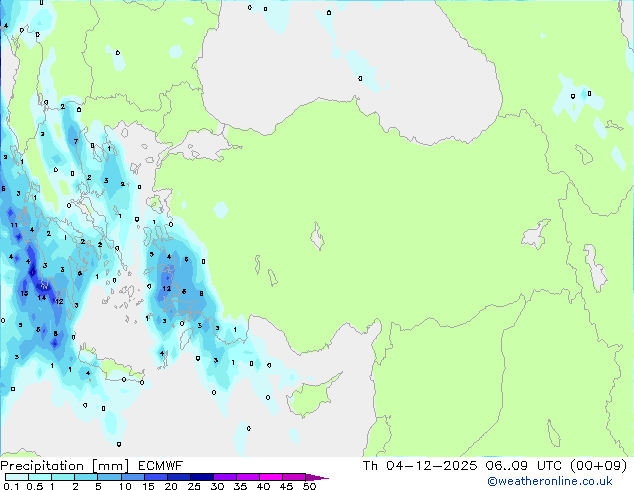Click the 2–5 mm legend color swatch
The height and width of the screenshot is (490, 634).
tap(86, 477)
